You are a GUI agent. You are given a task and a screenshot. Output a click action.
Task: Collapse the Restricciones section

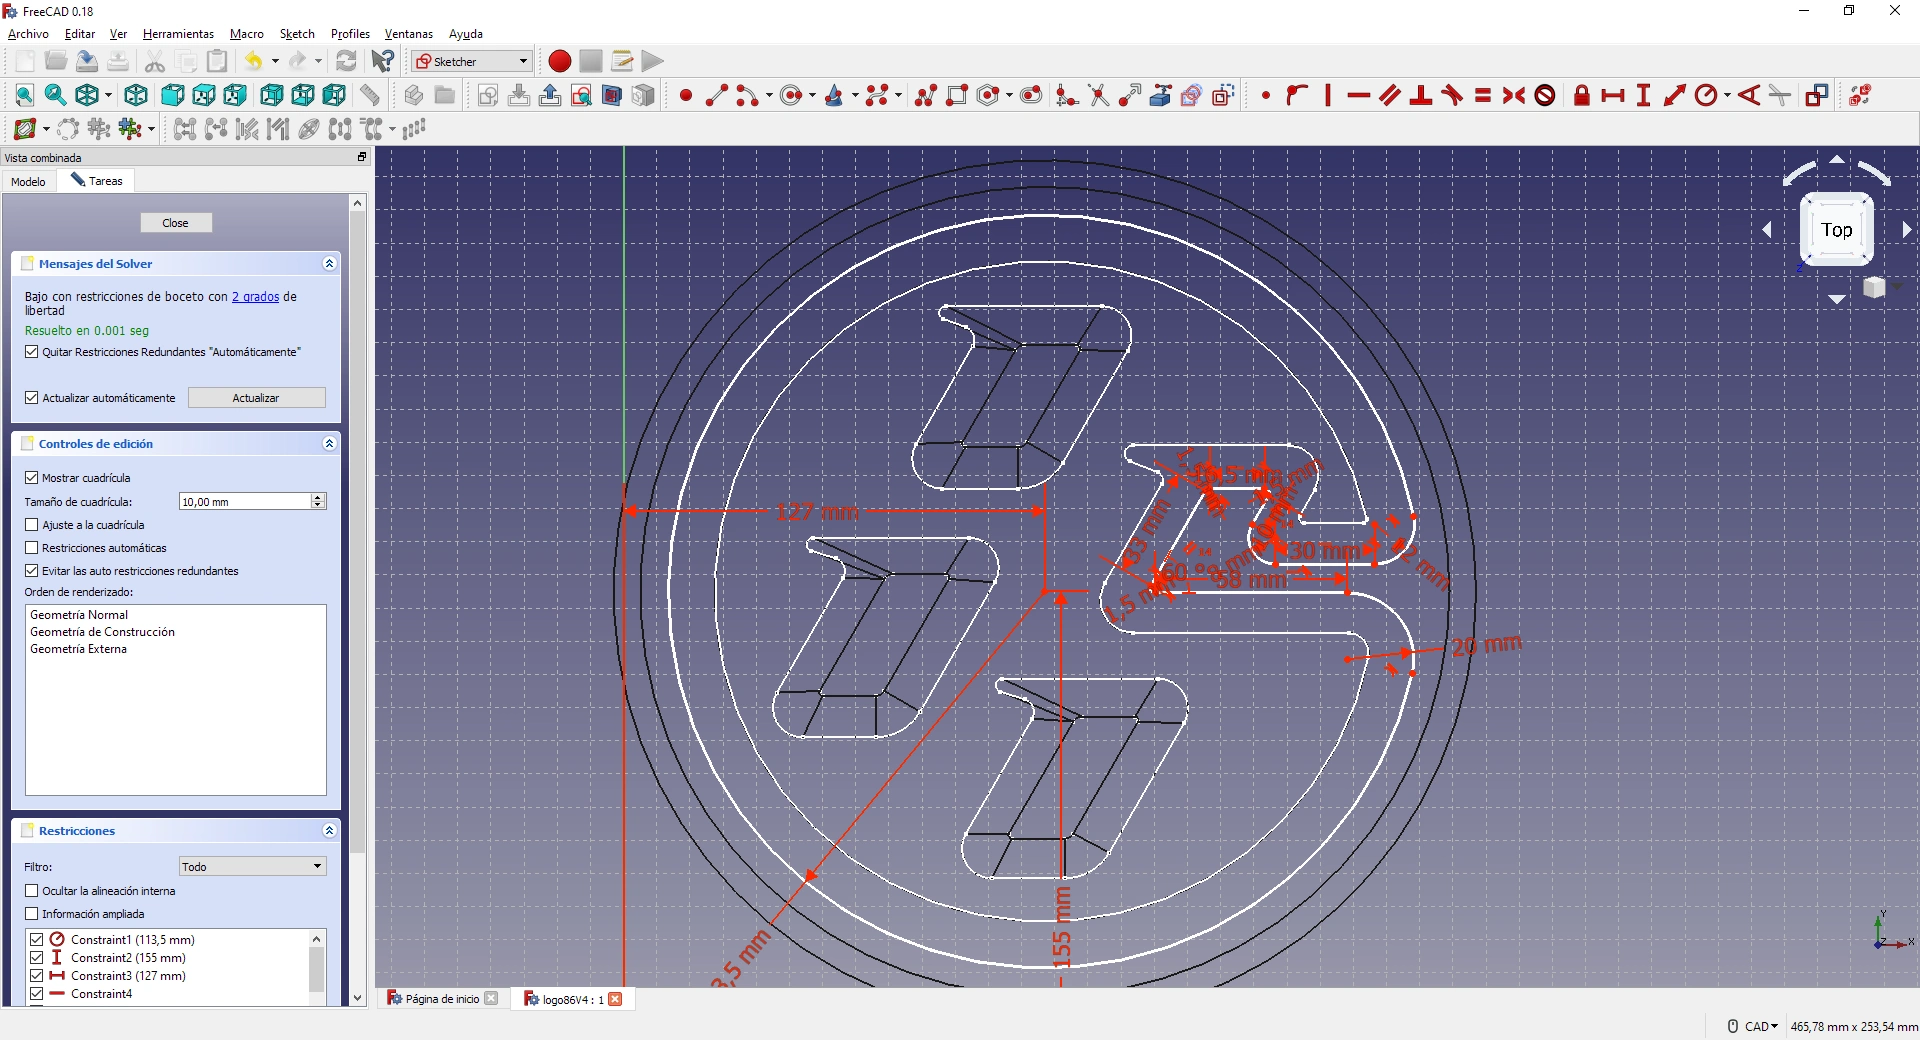pos(329,831)
